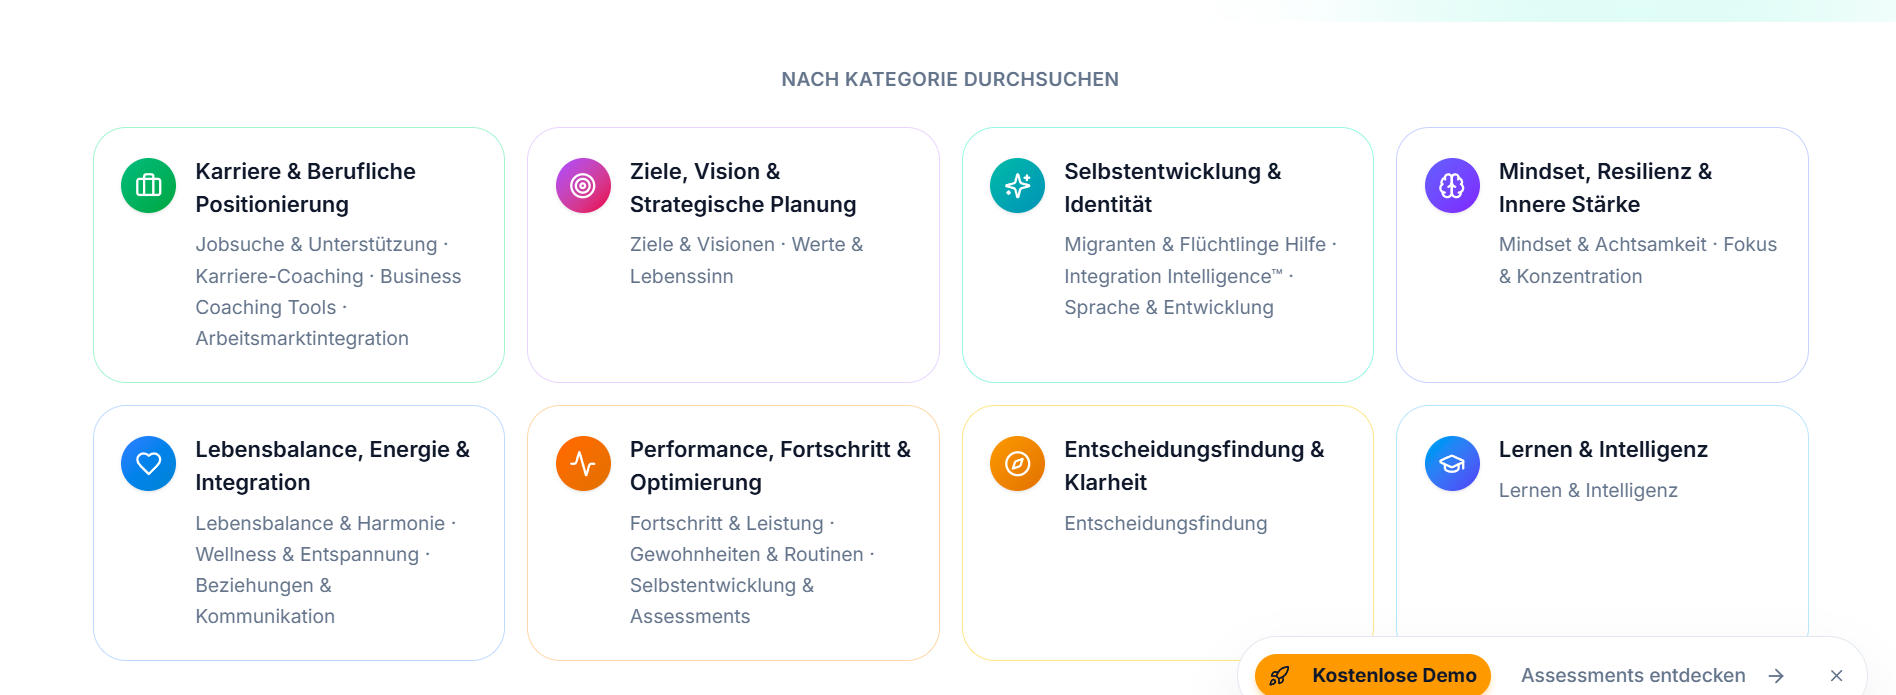Image resolution: width=1896 pixels, height=695 pixels.
Task: Click the orange compass Entscheidungsfindung icon
Action: click(1017, 464)
